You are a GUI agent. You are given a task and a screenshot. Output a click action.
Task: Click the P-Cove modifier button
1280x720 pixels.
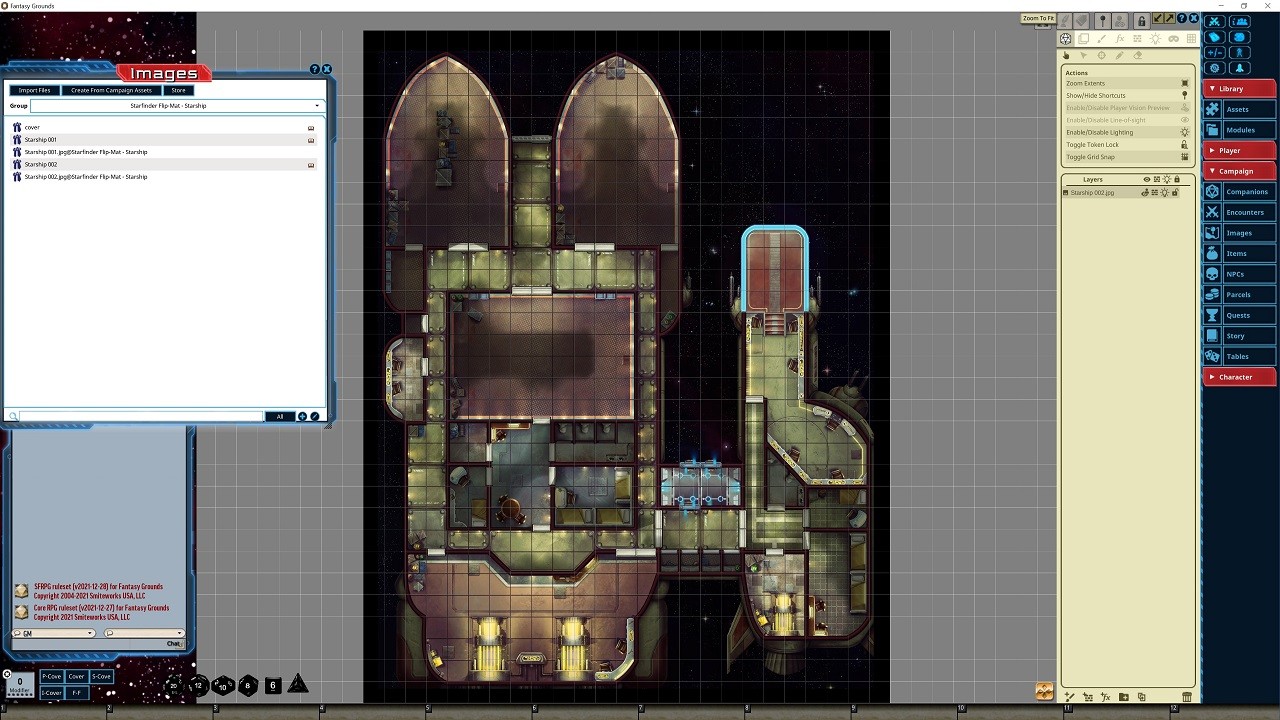click(x=51, y=677)
